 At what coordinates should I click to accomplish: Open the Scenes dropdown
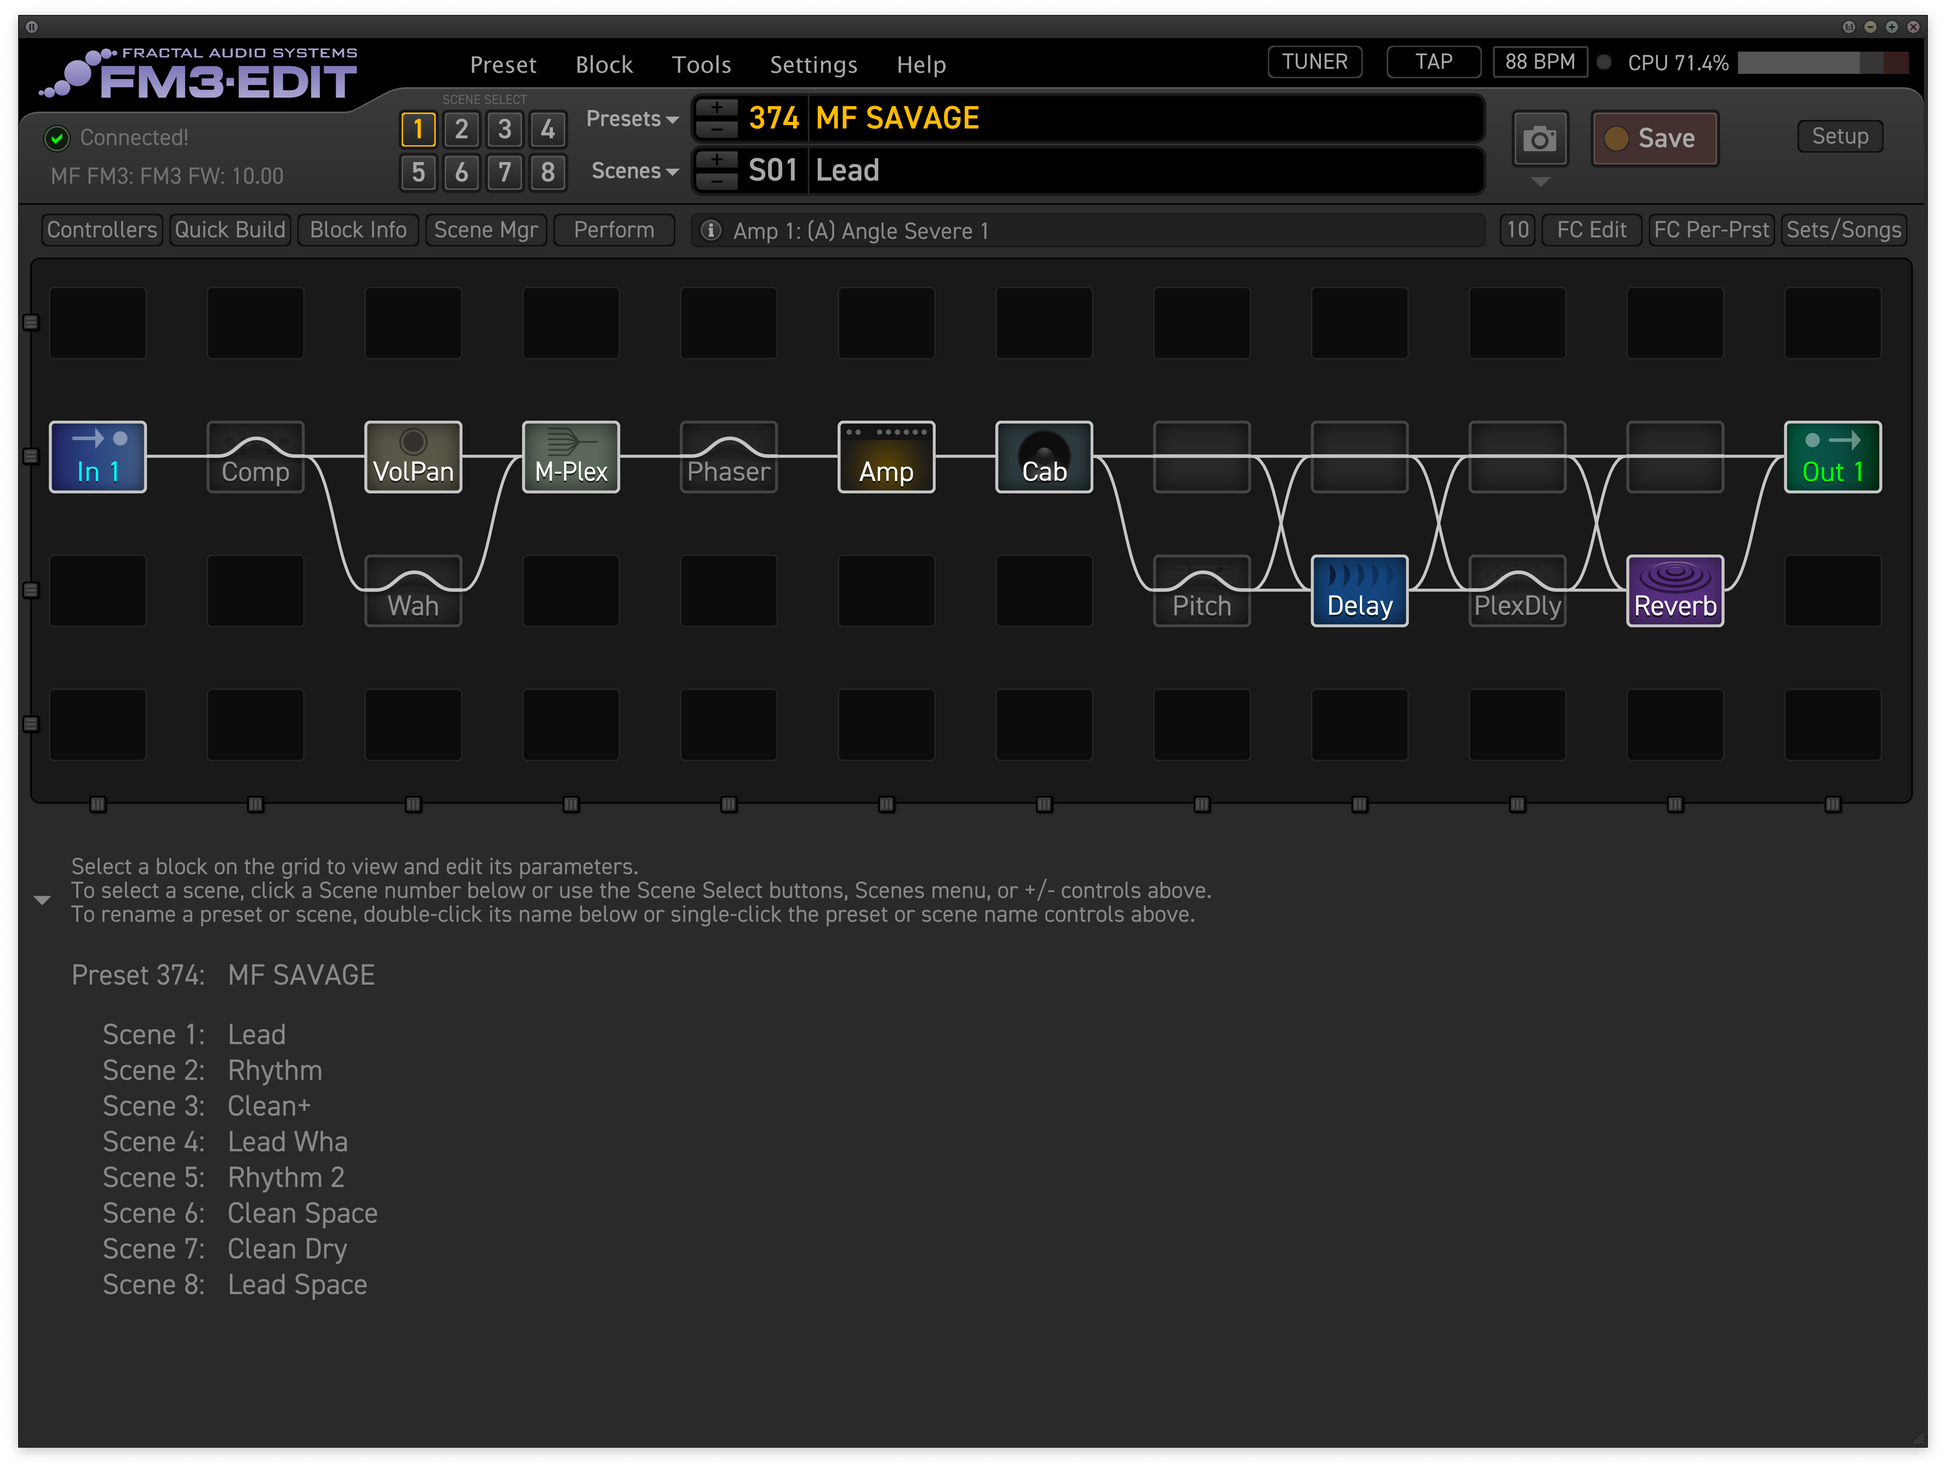pos(634,171)
